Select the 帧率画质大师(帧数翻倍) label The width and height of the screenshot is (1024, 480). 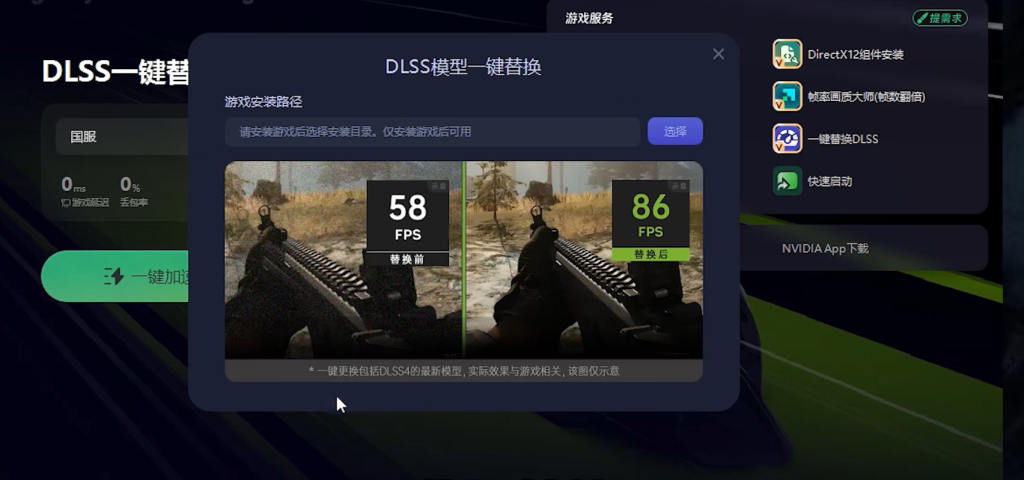pyautogui.click(x=866, y=97)
